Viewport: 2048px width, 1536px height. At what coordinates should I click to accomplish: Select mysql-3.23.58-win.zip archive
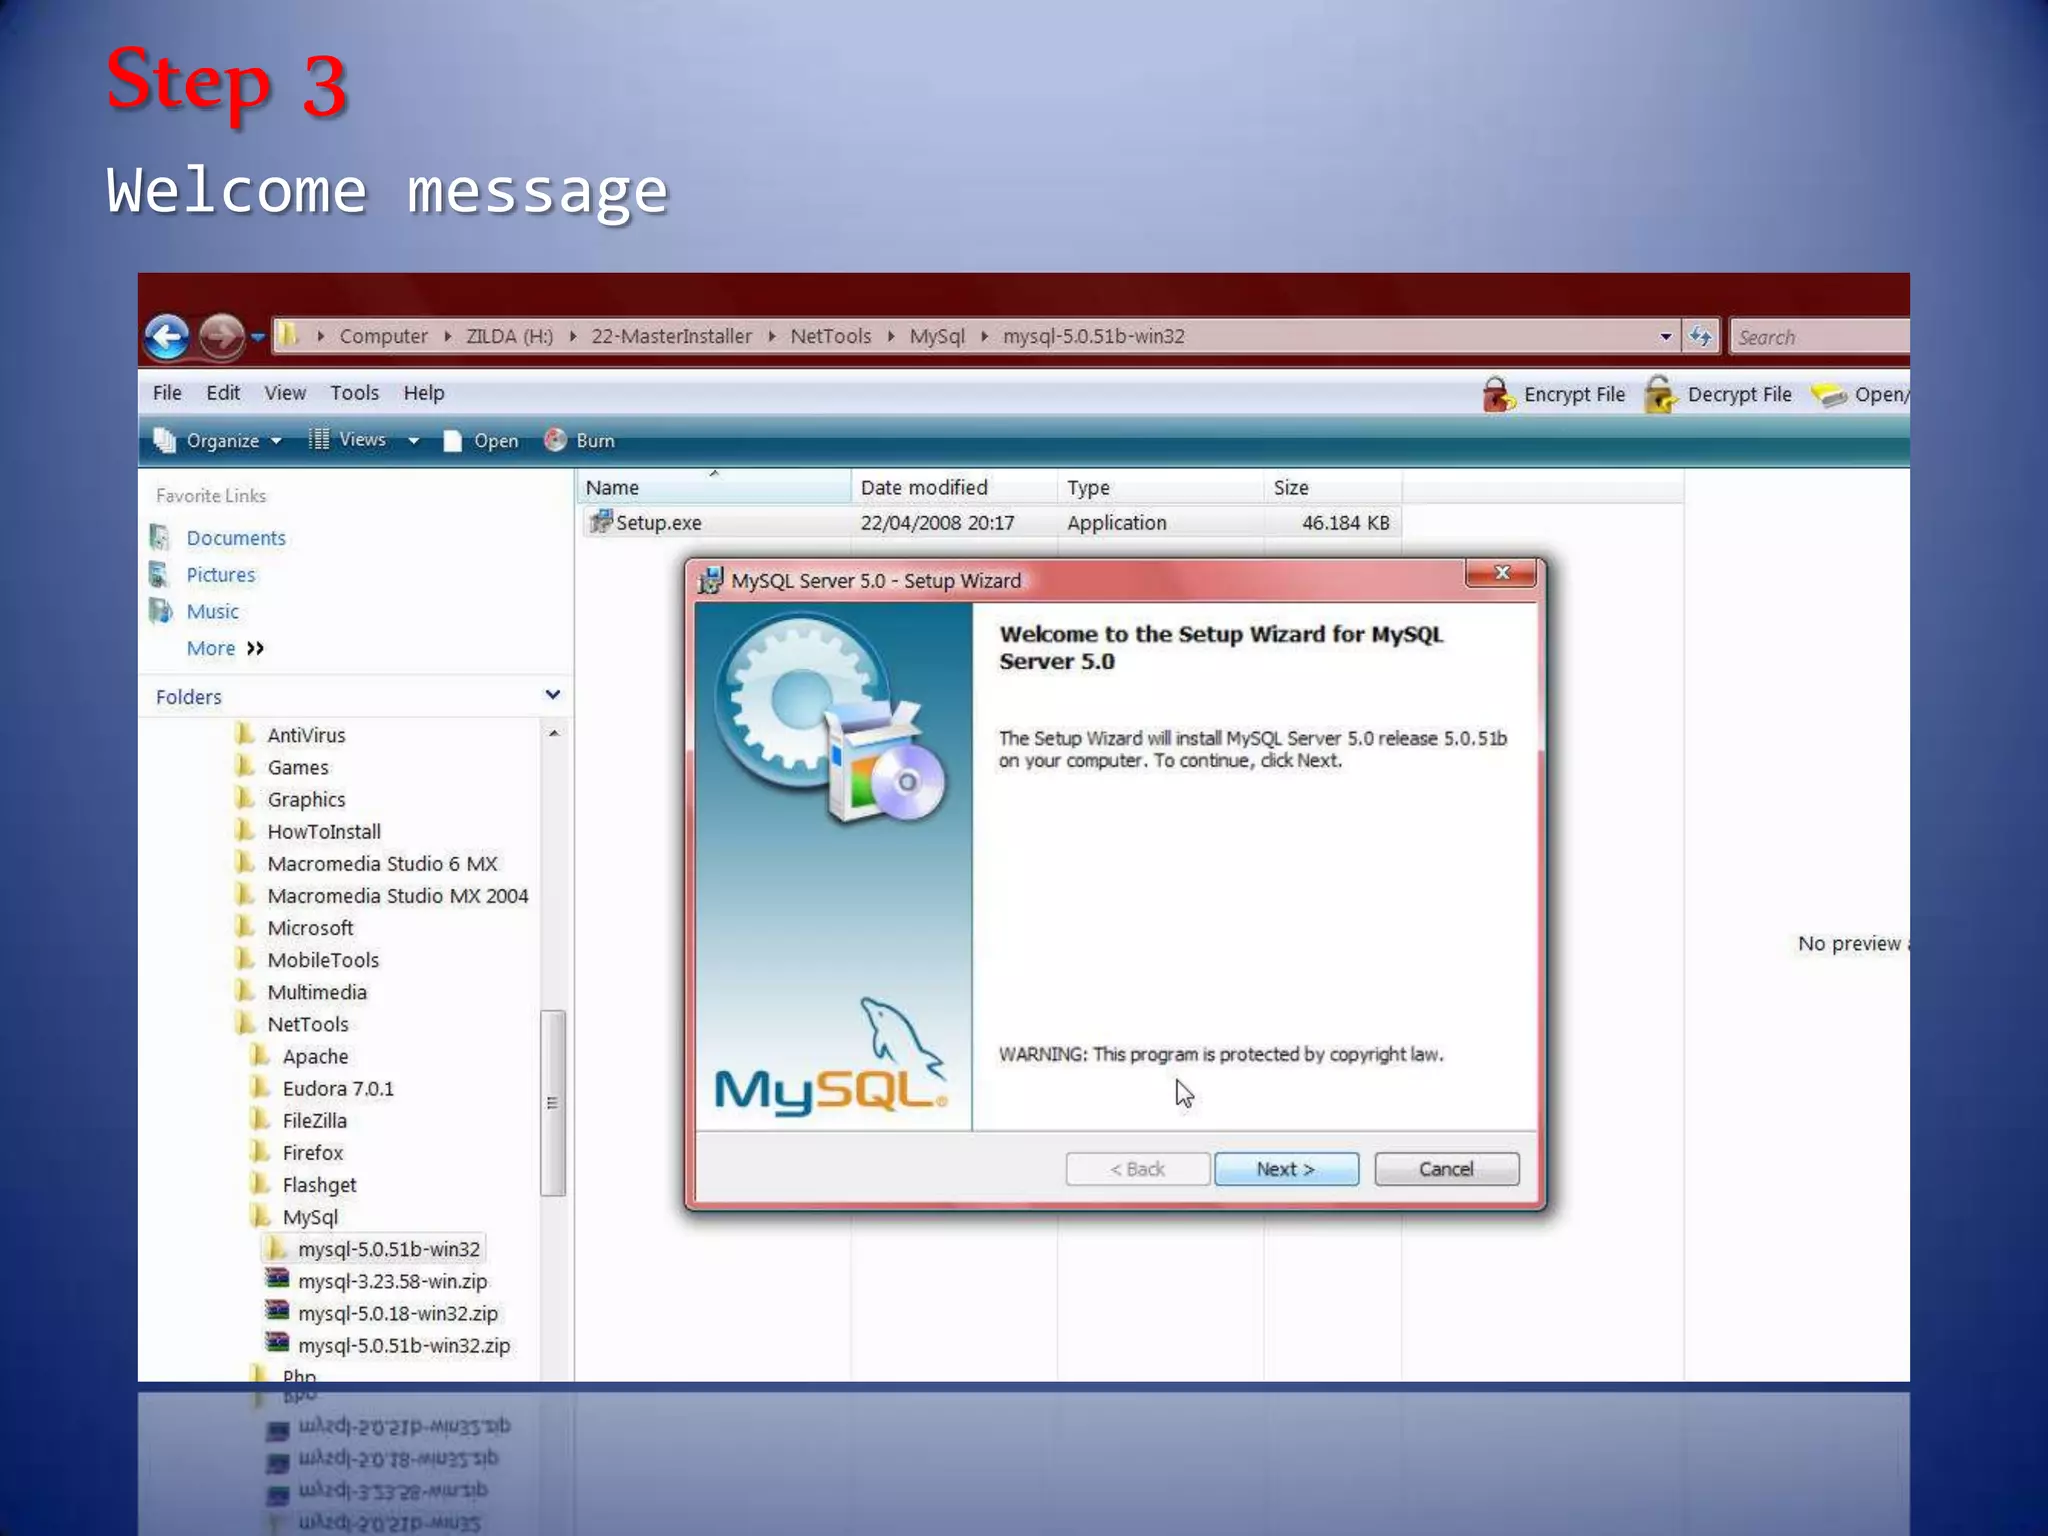pyautogui.click(x=393, y=1281)
